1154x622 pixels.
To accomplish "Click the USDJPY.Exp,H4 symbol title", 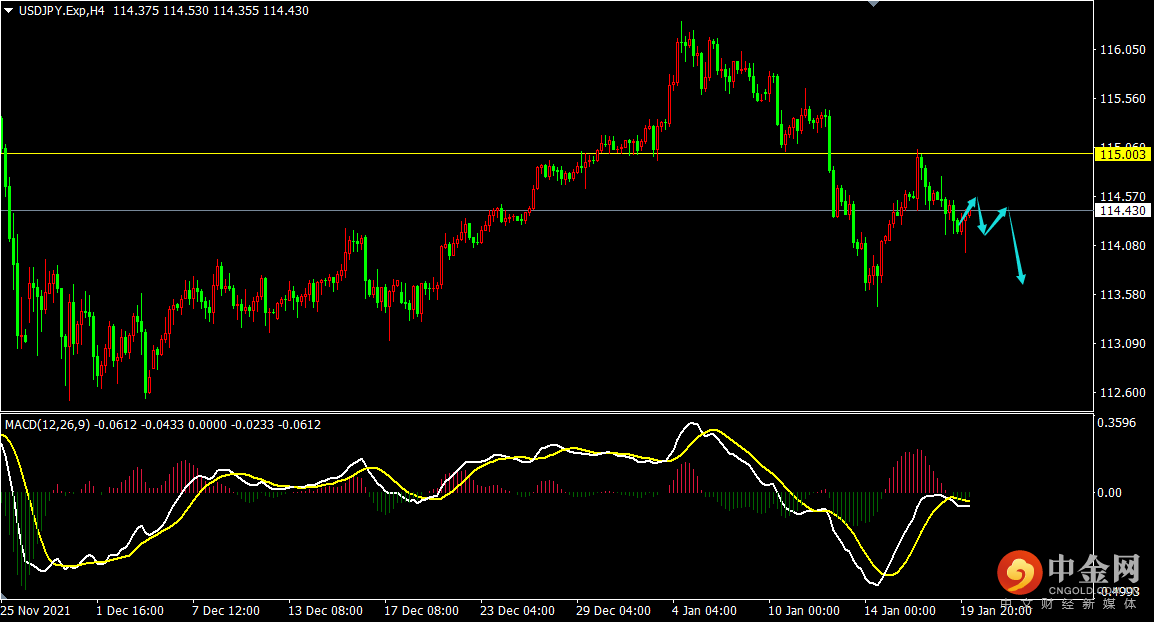I will 62,11.
